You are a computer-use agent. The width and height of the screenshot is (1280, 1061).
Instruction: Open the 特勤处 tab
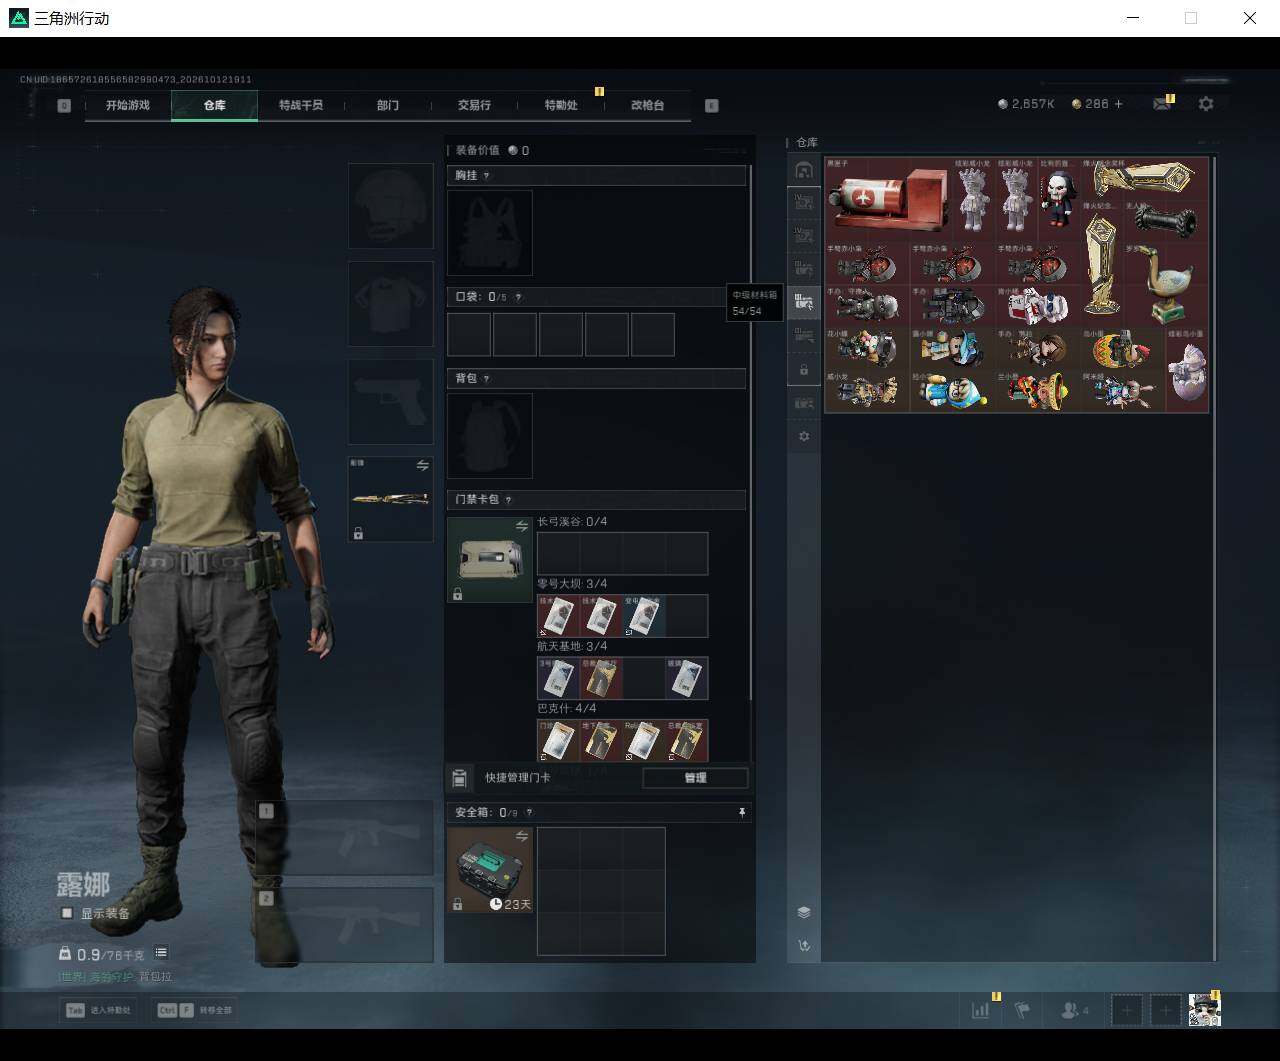[x=561, y=105]
